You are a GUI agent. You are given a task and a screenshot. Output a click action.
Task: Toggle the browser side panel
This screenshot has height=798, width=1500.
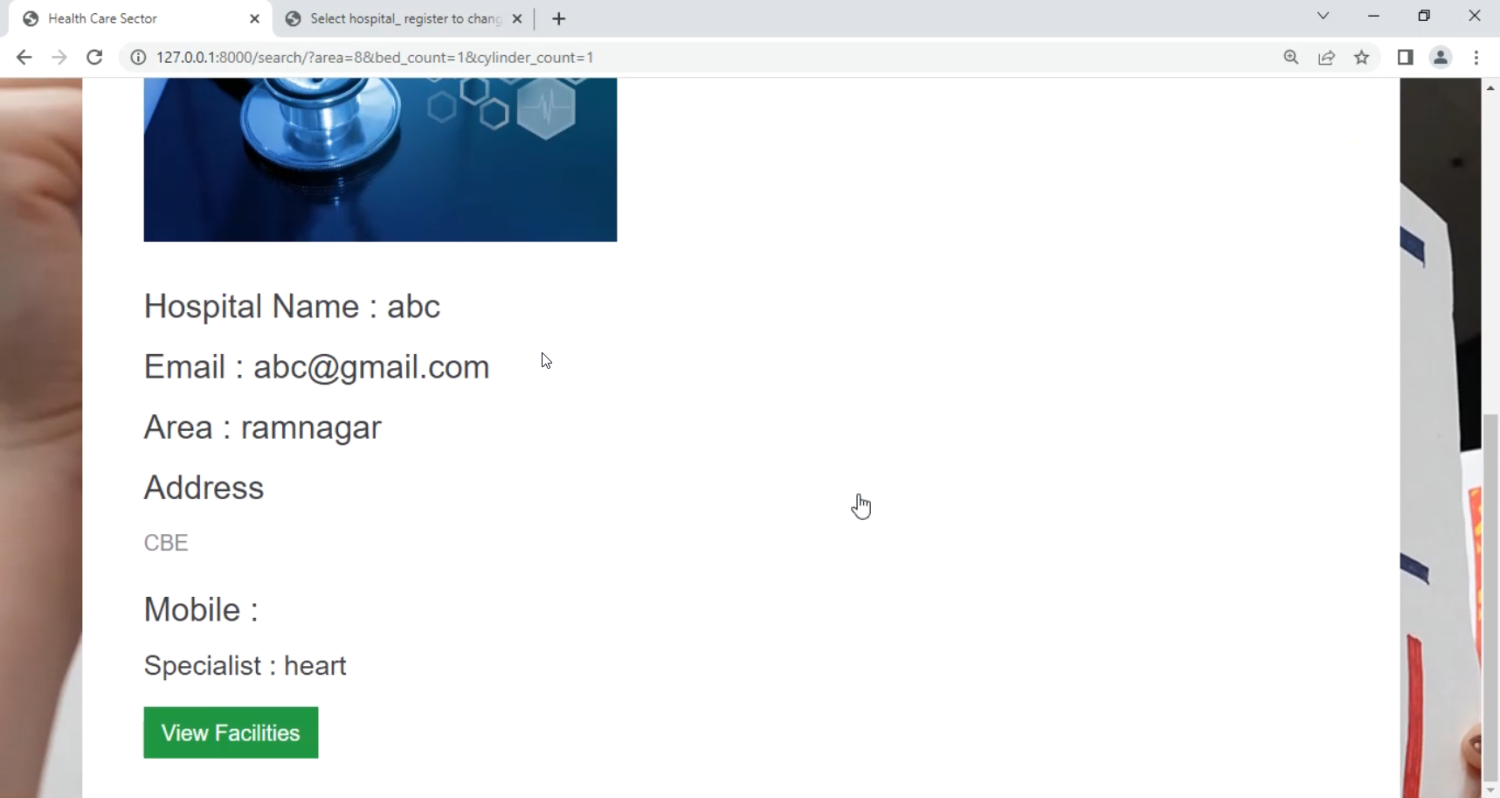[x=1405, y=57]
